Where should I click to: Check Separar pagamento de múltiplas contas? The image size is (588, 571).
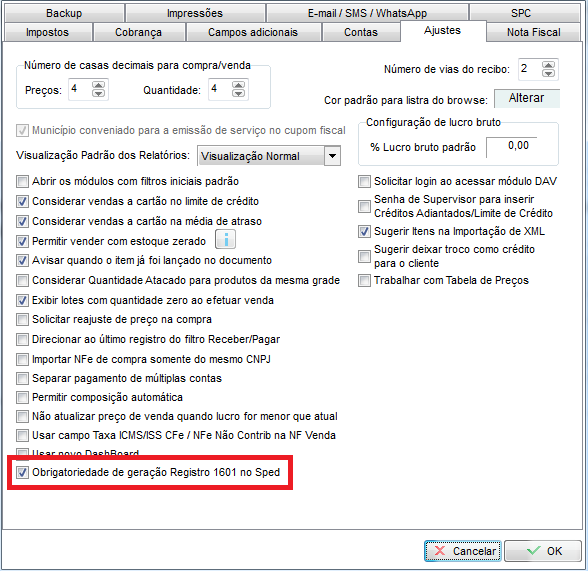(22, 378)
